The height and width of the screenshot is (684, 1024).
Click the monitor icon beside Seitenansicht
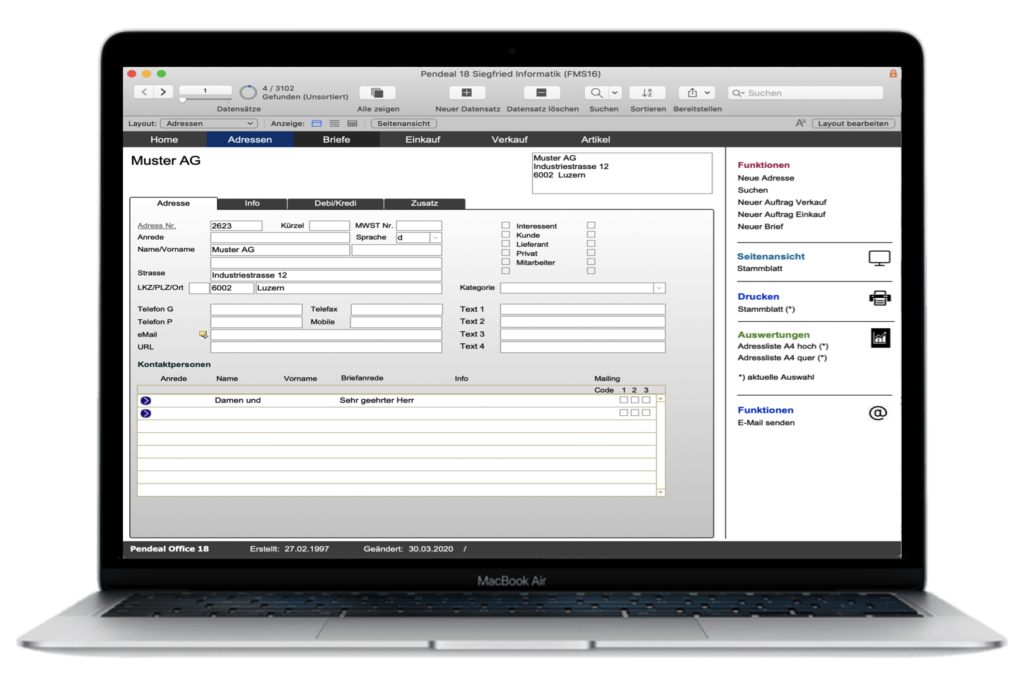tap(879, 258)
